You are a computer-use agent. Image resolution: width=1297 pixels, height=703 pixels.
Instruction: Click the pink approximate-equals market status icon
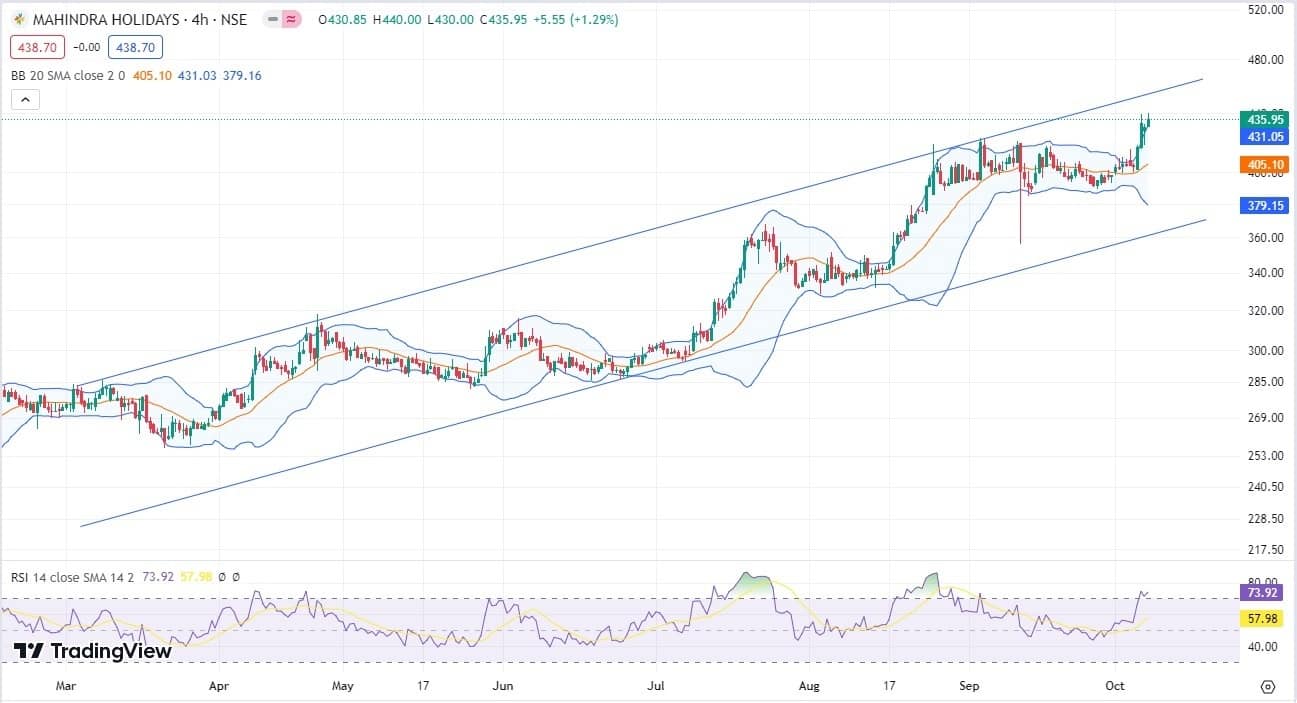[292, 20]
